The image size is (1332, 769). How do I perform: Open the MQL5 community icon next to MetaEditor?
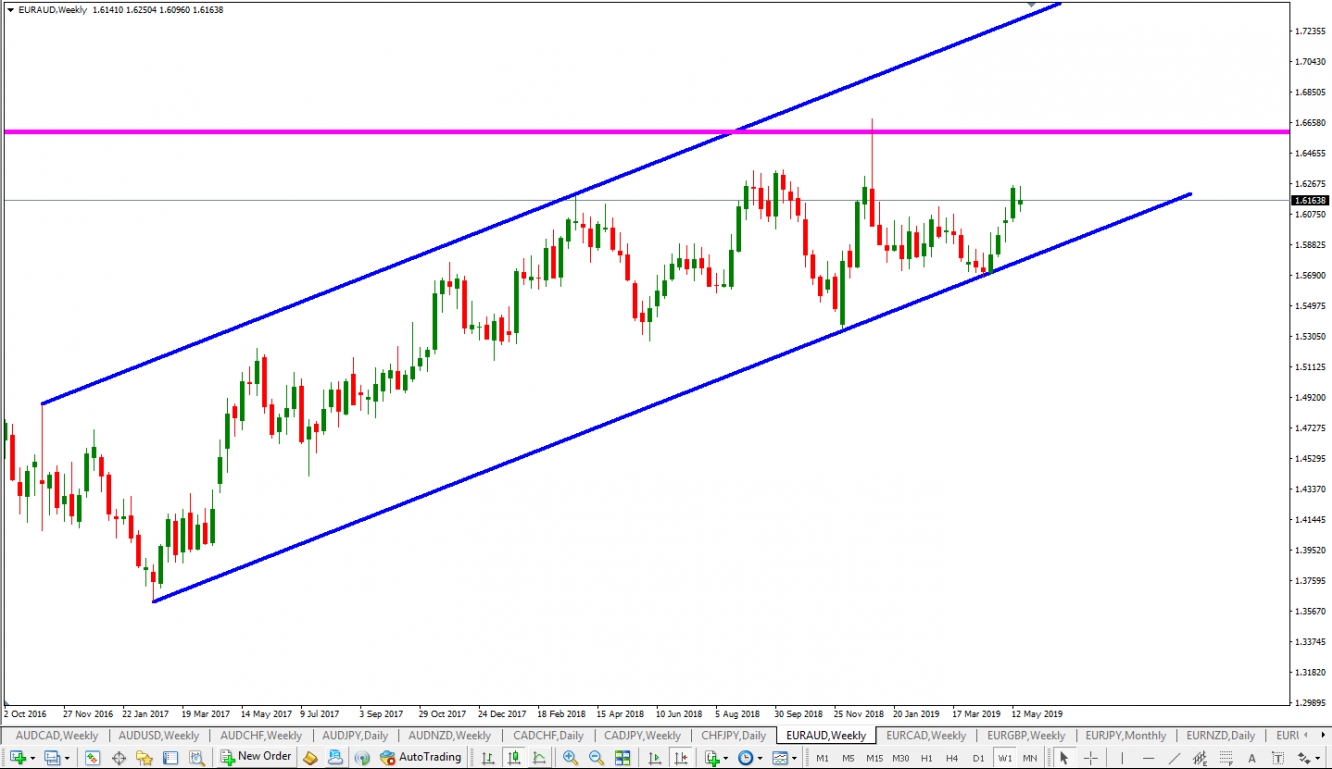point(335,757)
